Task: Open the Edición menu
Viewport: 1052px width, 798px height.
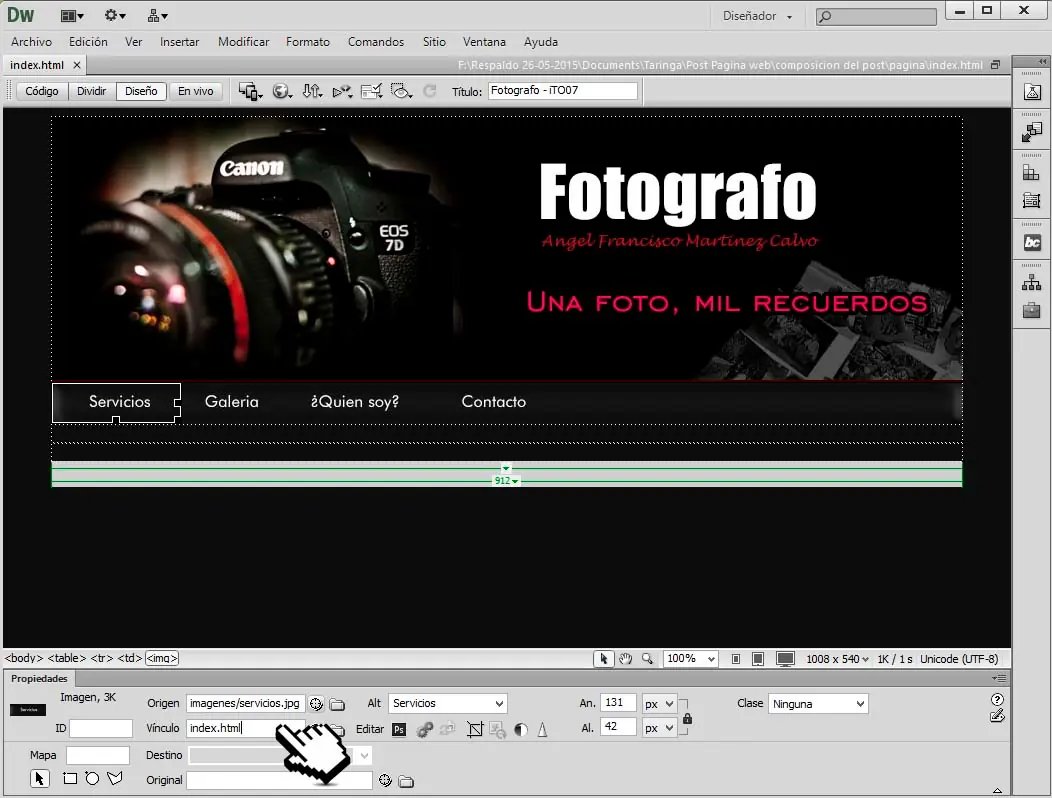Action: 88,42
